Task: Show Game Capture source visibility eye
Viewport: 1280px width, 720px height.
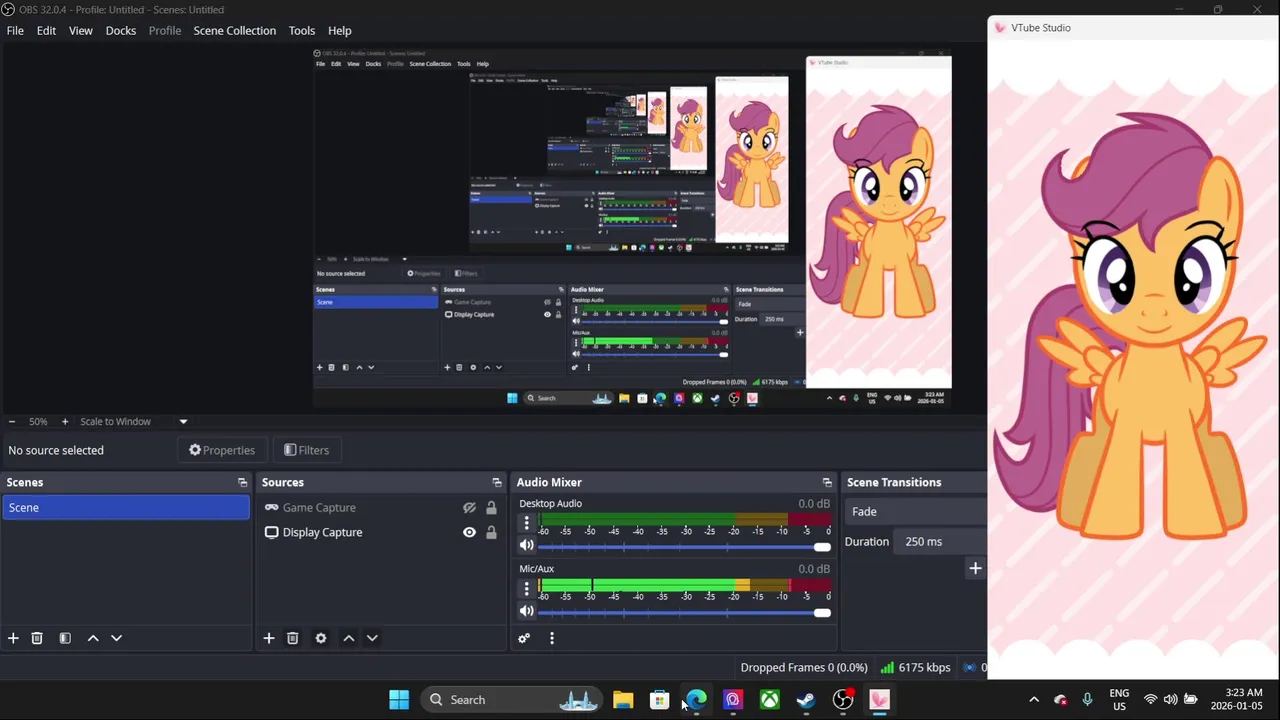Action: coord(469,508)
